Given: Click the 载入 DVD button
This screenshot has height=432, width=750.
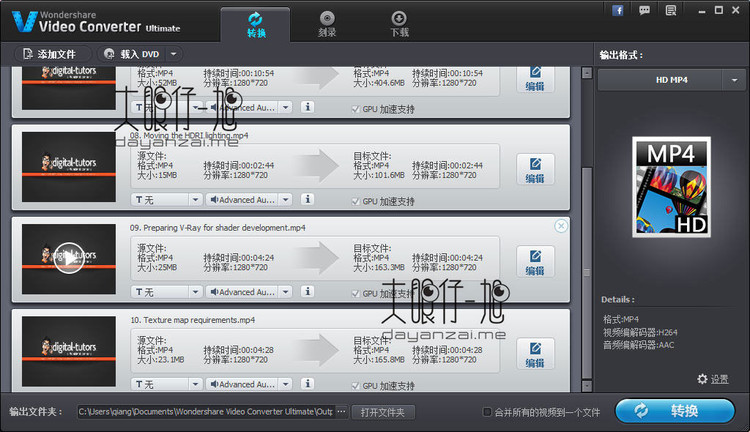Looking at the screenshot, I should (x=132, y=54).
